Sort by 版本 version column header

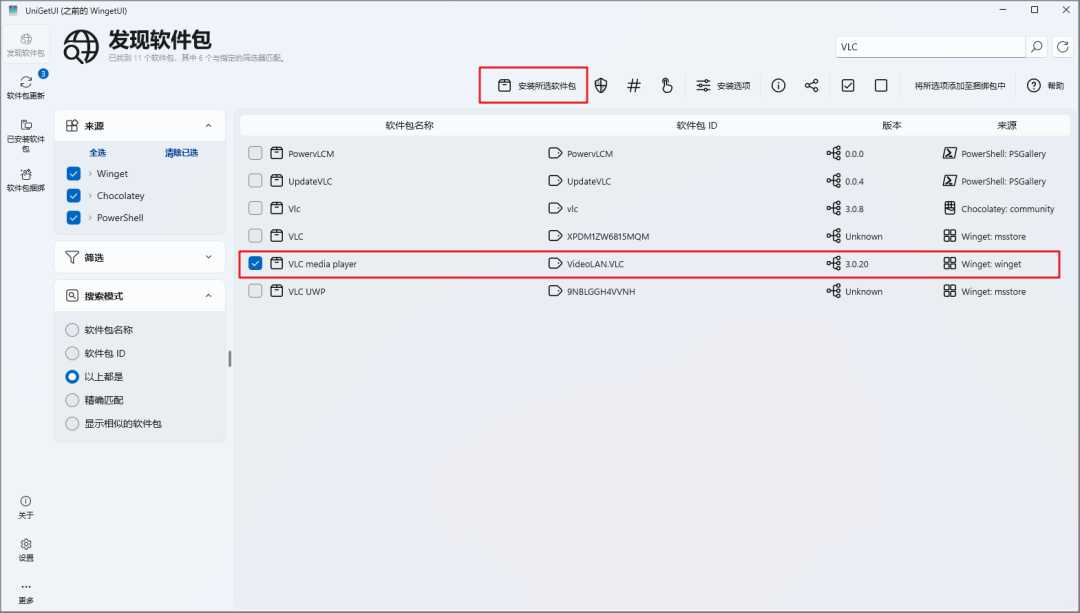[x=891, y=125]
